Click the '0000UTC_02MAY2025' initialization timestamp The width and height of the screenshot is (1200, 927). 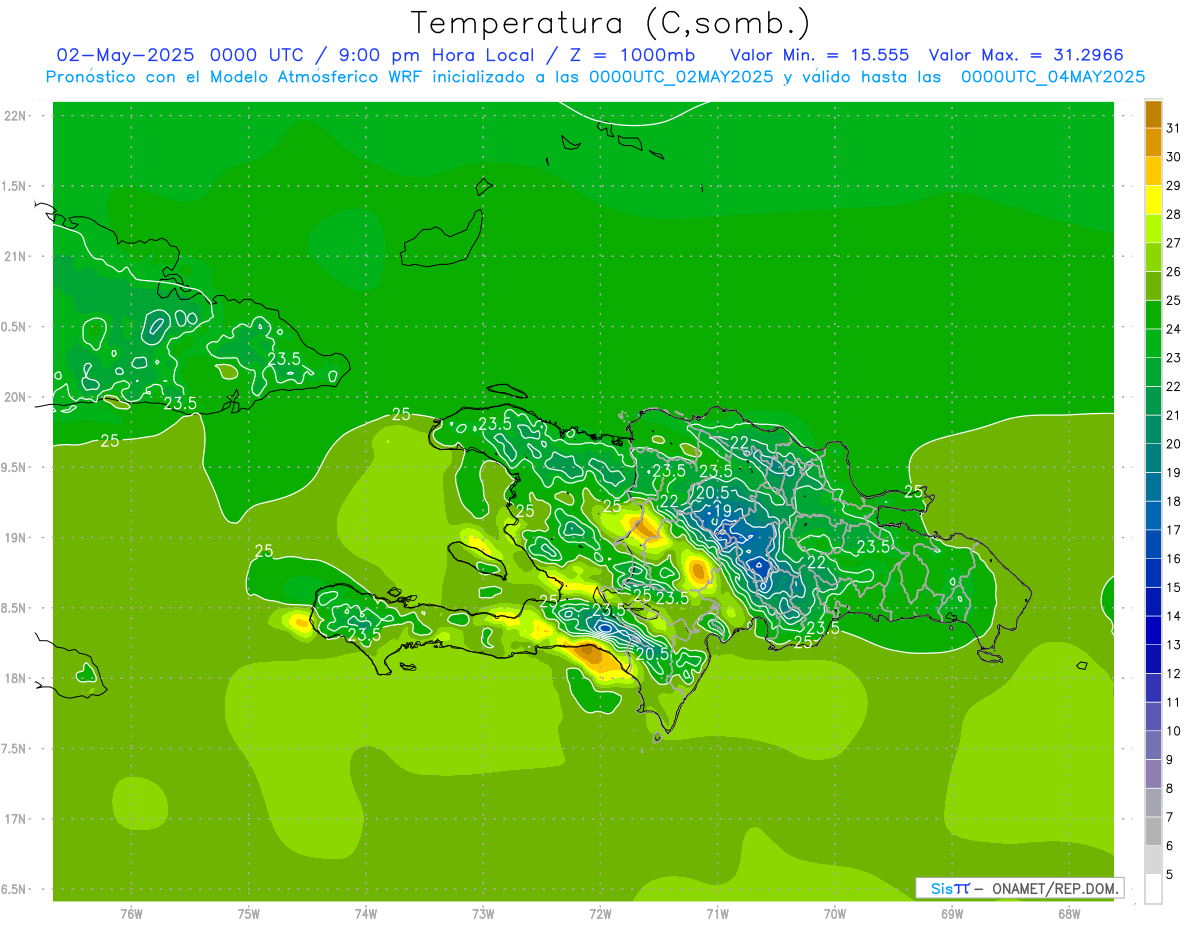click(681, 76)
